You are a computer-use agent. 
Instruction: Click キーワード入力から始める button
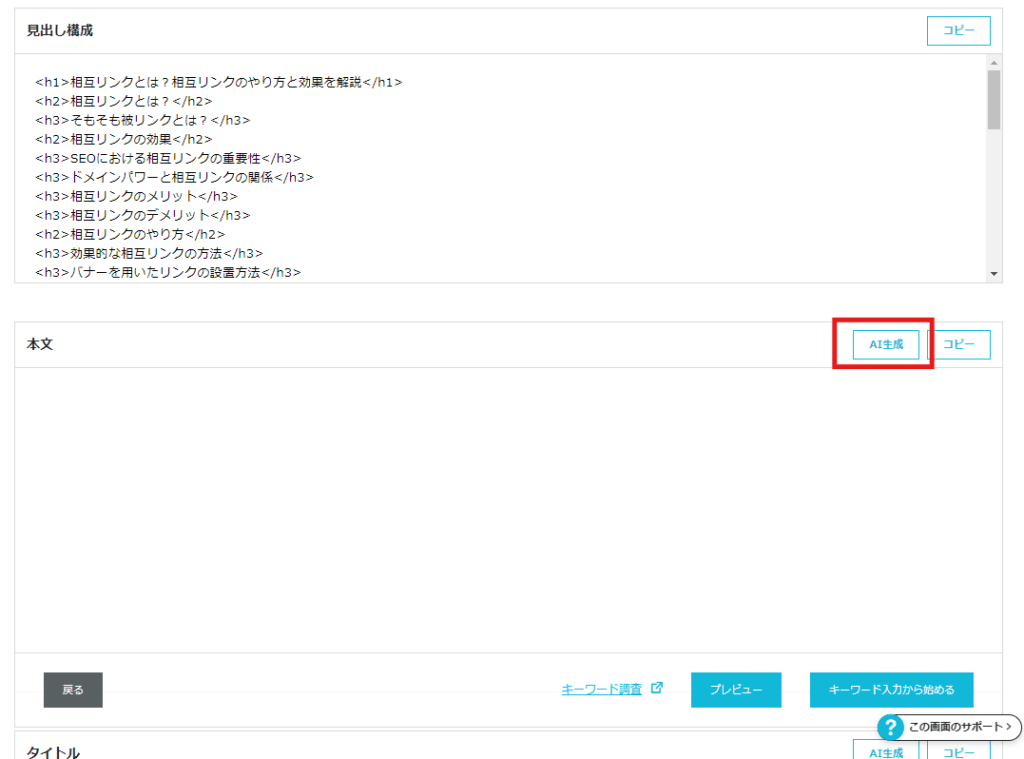pos(891,689)
